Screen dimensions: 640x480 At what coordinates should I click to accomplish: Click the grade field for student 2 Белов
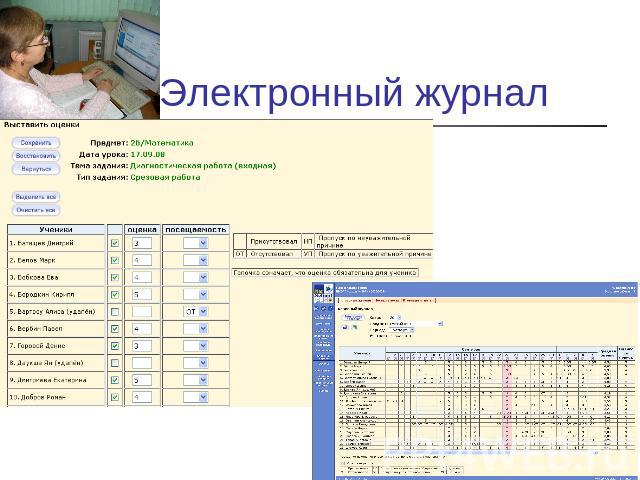(142, 260)
